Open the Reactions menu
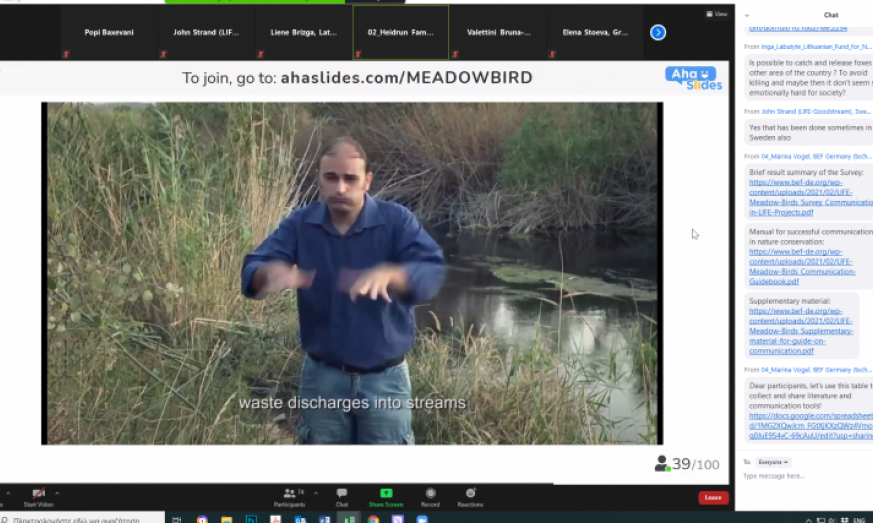Viewport: 873px width, 523px height. (x=470, y=497)
